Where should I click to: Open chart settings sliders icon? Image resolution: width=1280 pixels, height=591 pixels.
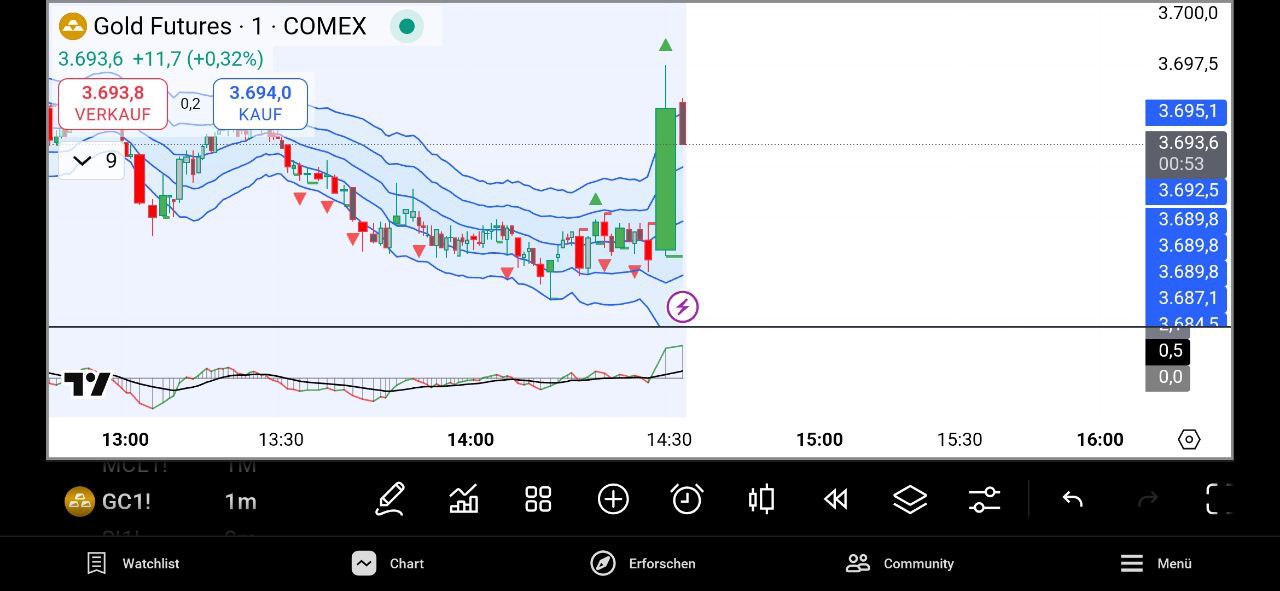point(984,499)
